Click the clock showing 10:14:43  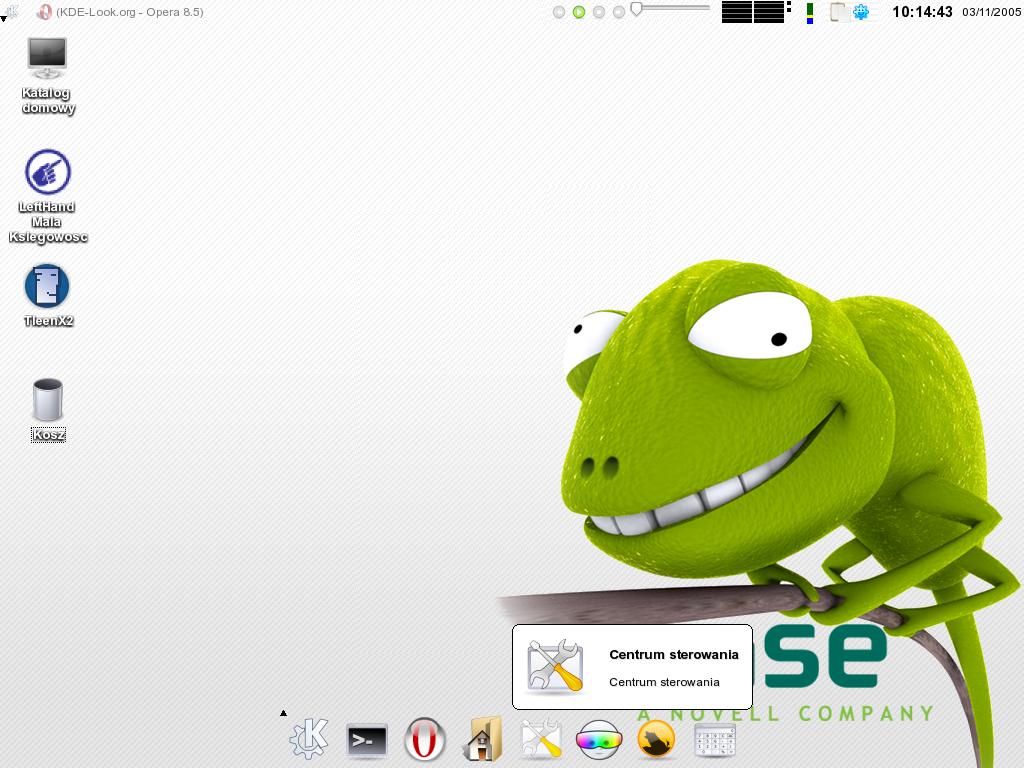[922, 12]
